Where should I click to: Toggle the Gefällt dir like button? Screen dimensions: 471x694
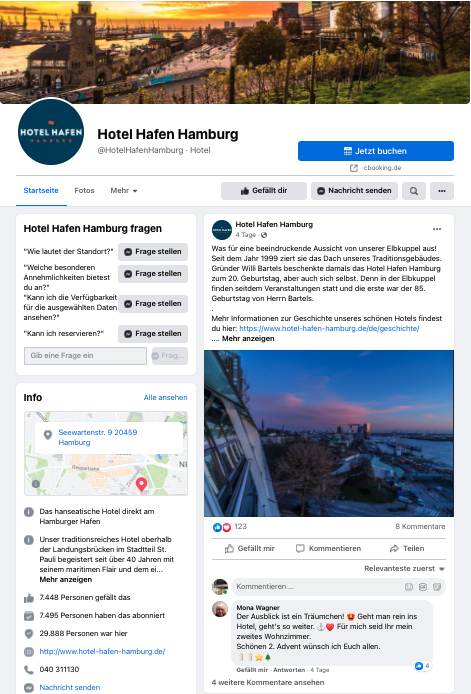click(x=264, y=191)
